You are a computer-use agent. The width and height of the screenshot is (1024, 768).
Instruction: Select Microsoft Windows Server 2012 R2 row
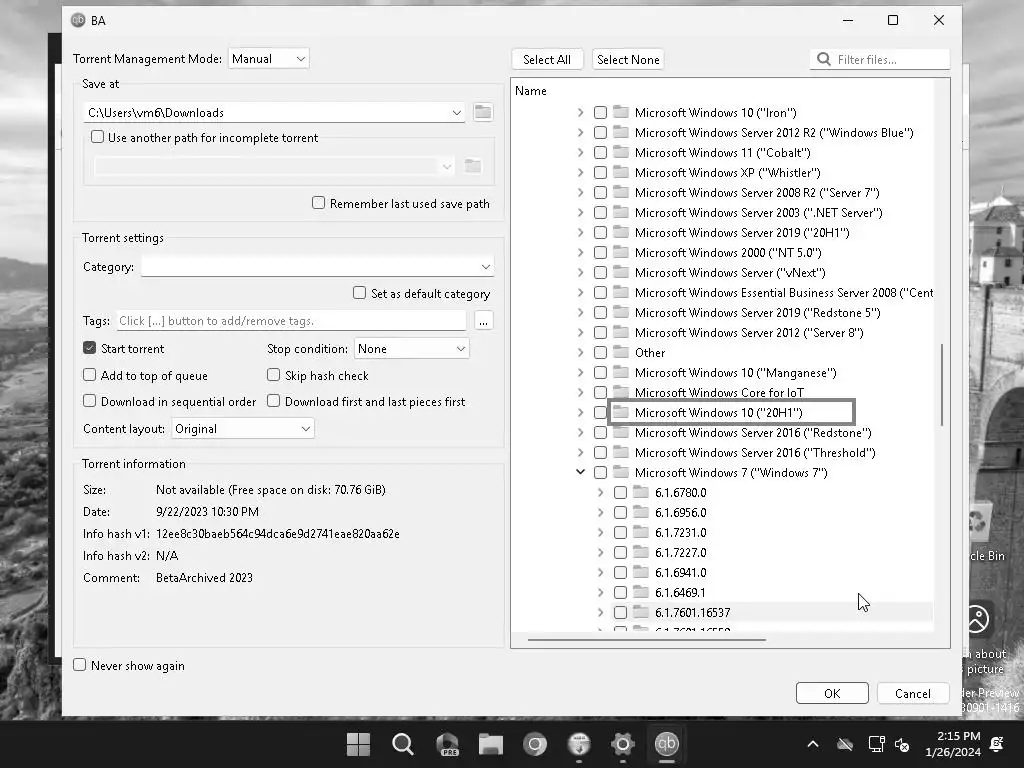(x=773, y=133)
